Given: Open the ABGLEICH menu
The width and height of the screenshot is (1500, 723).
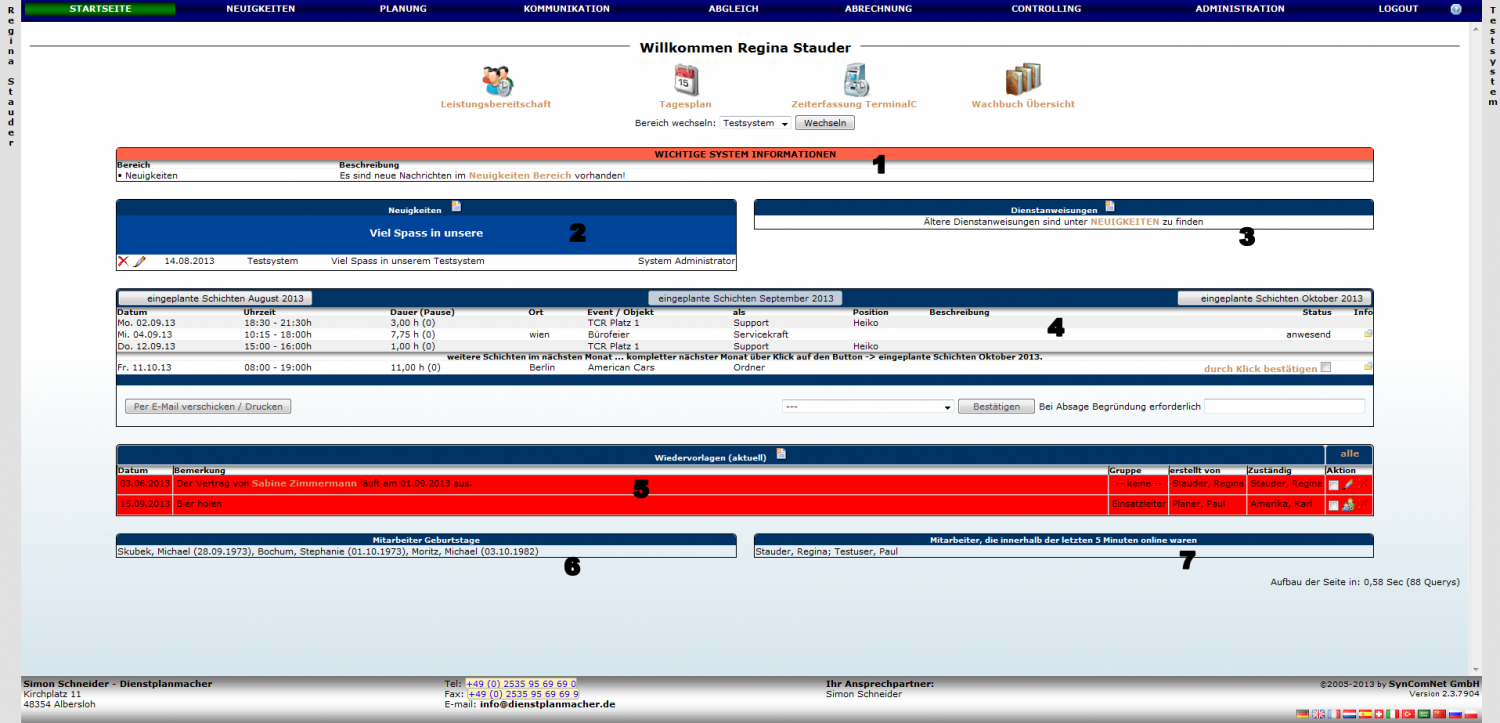Looking at the screenshot, I should tap(735, 9).
